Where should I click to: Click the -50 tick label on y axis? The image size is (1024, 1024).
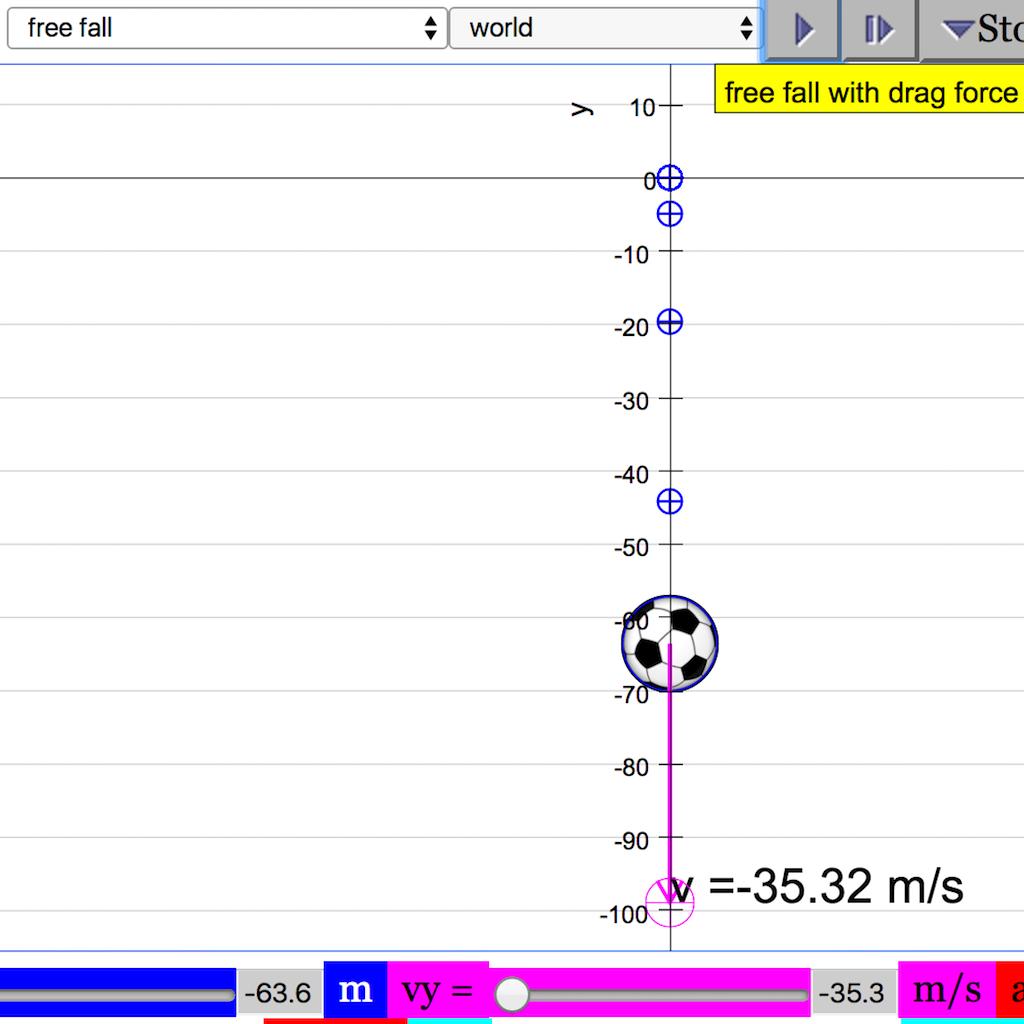(x=632, y=547)
